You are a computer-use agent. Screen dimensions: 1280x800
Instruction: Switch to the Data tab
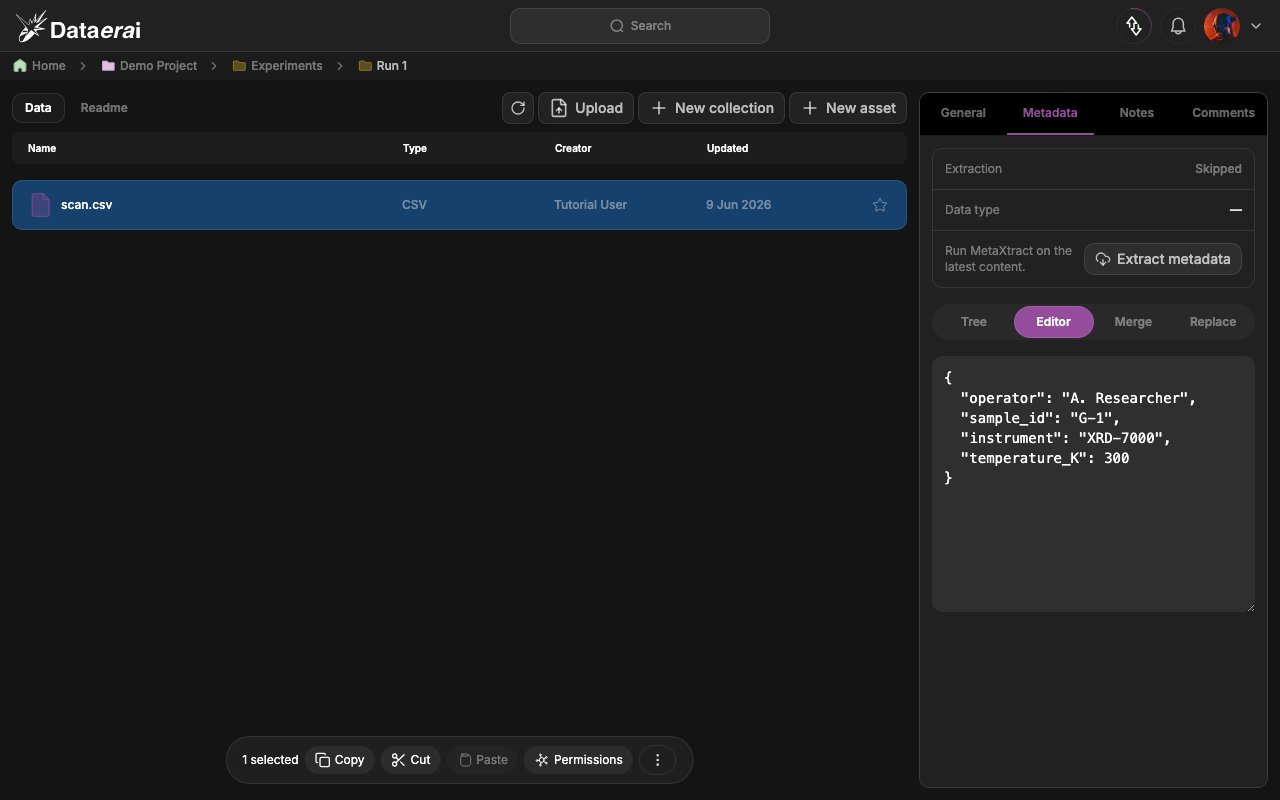(38, 108)
